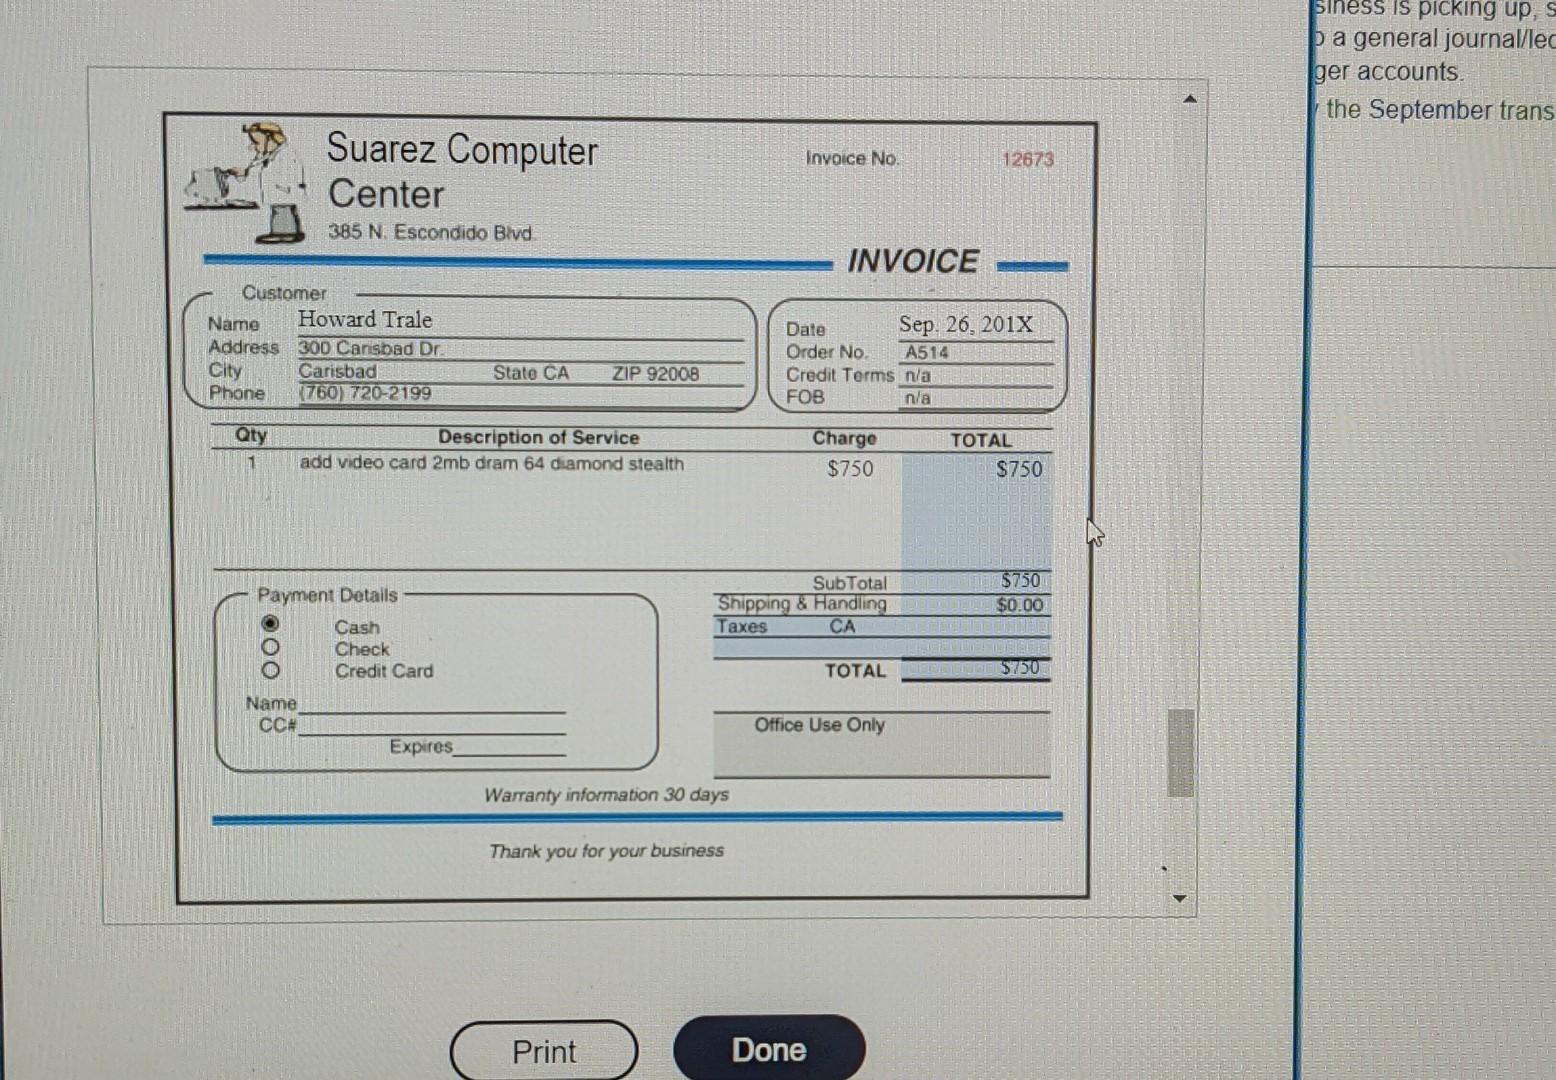Click the customer name Howard Trale field
Screen dimensions: 1556x1080
coord(365,319)
